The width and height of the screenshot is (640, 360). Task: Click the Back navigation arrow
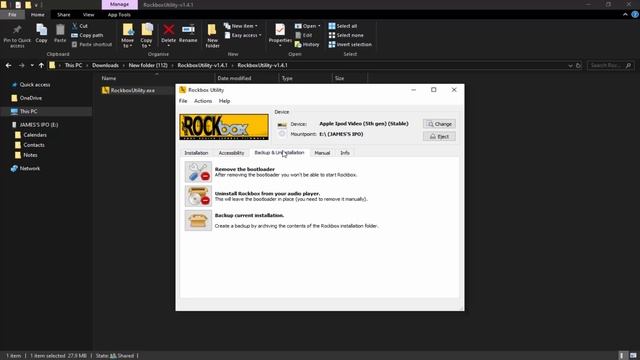9,65
